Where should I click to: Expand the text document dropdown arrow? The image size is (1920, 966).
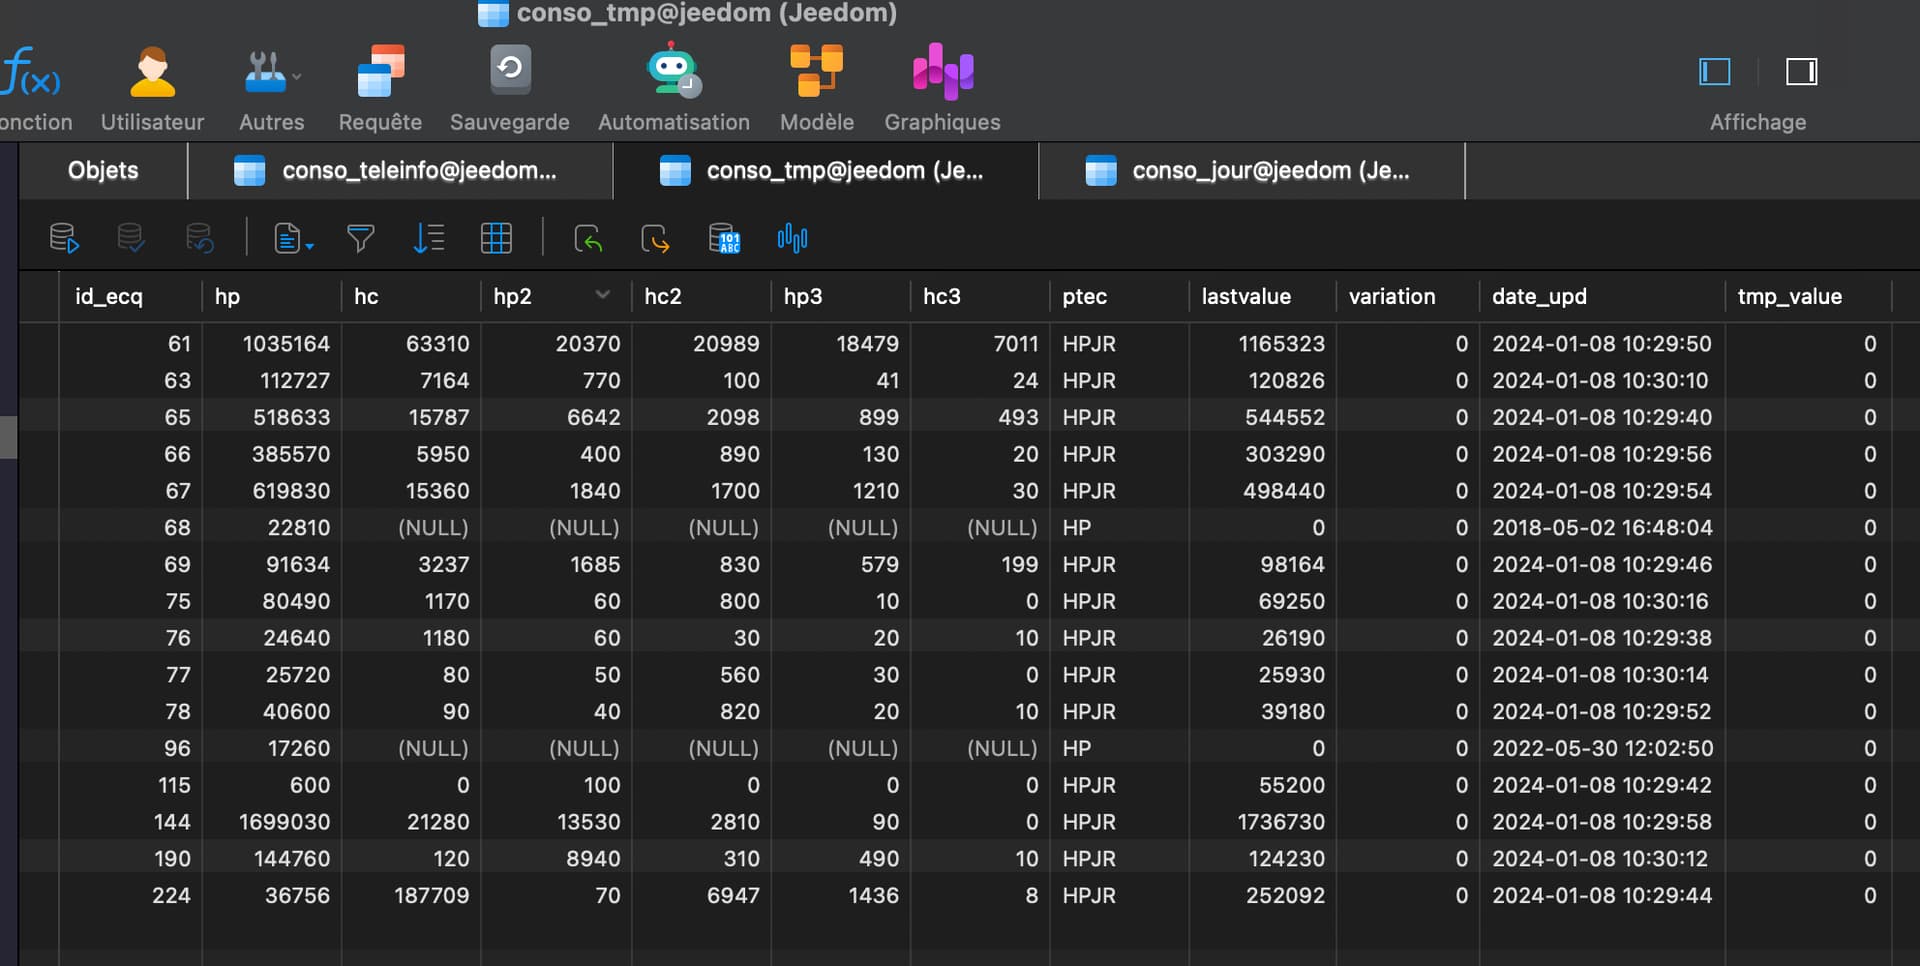310,246
